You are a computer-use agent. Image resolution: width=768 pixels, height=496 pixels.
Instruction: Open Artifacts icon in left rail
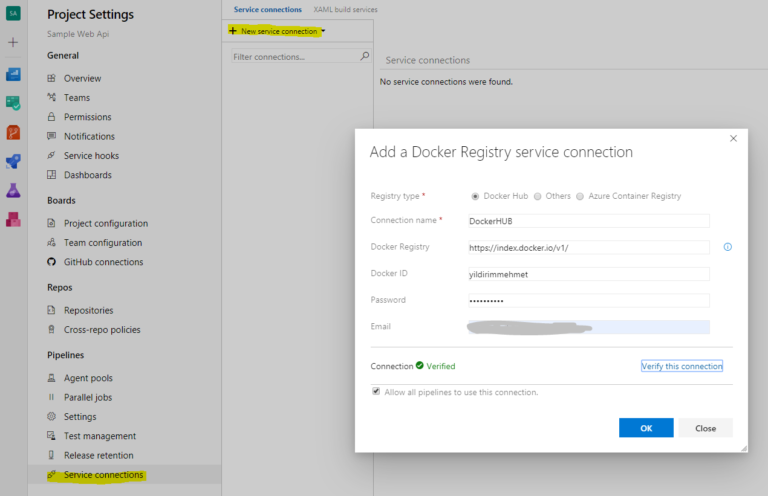pyautogui.click(x=13, y=219)
